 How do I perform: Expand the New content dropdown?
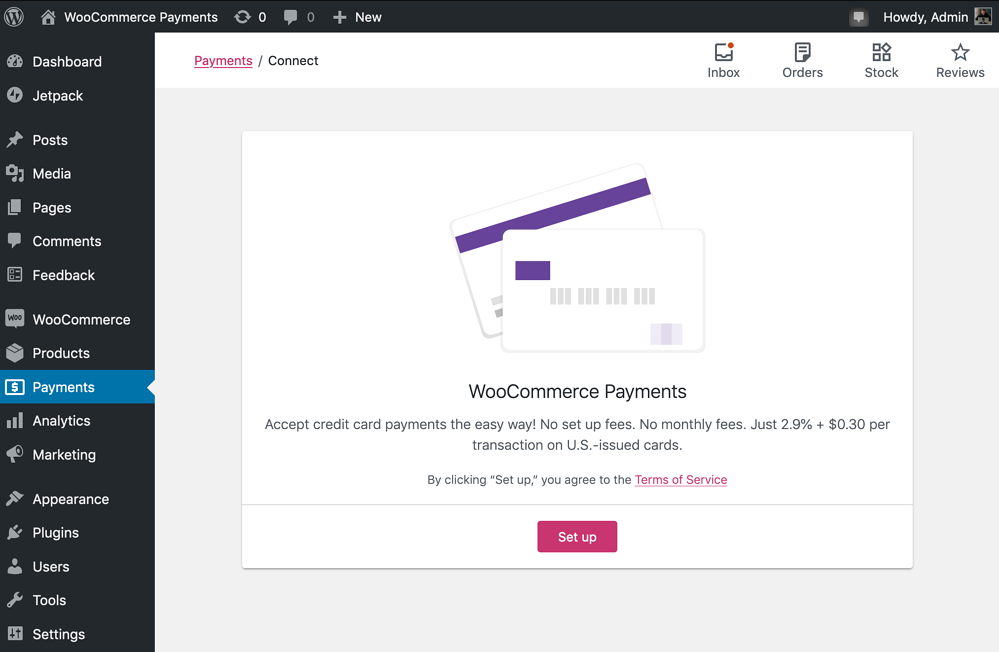coord(357,16)
